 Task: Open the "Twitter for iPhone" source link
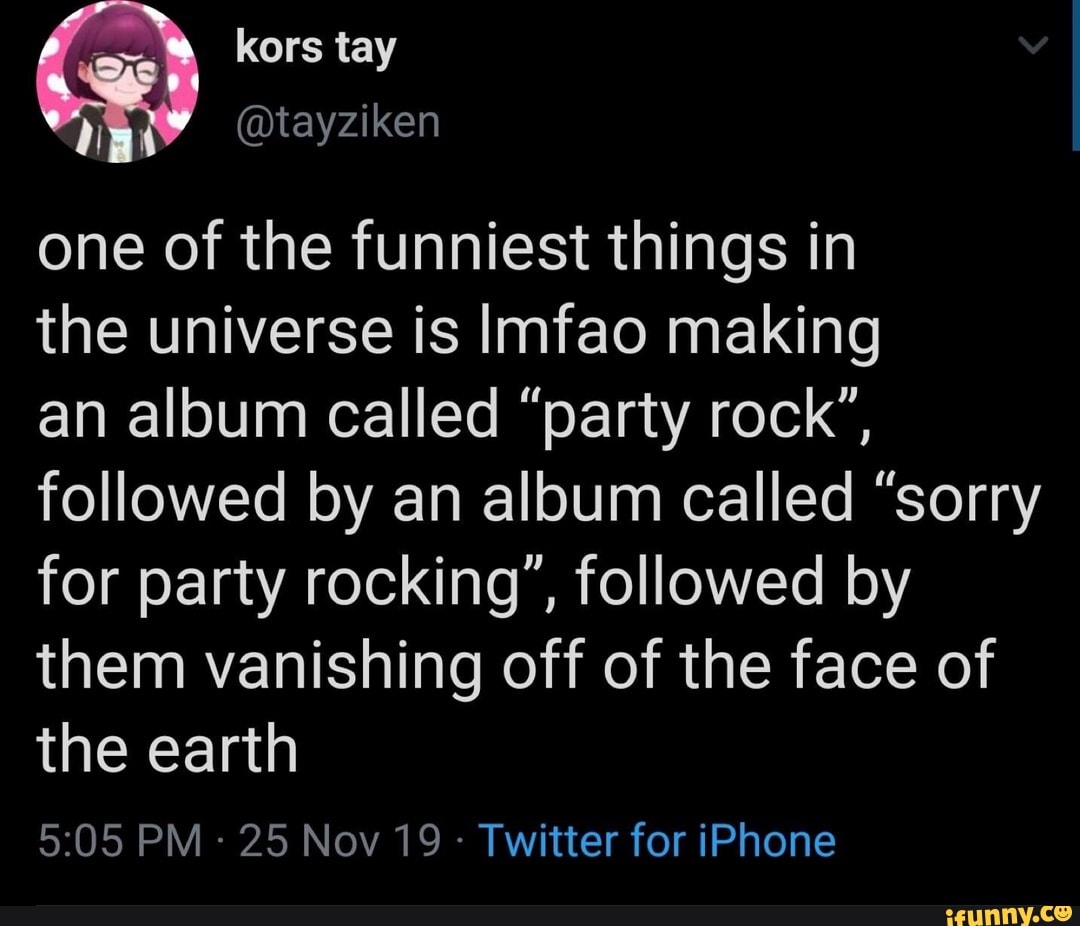(x=657, y=841)
